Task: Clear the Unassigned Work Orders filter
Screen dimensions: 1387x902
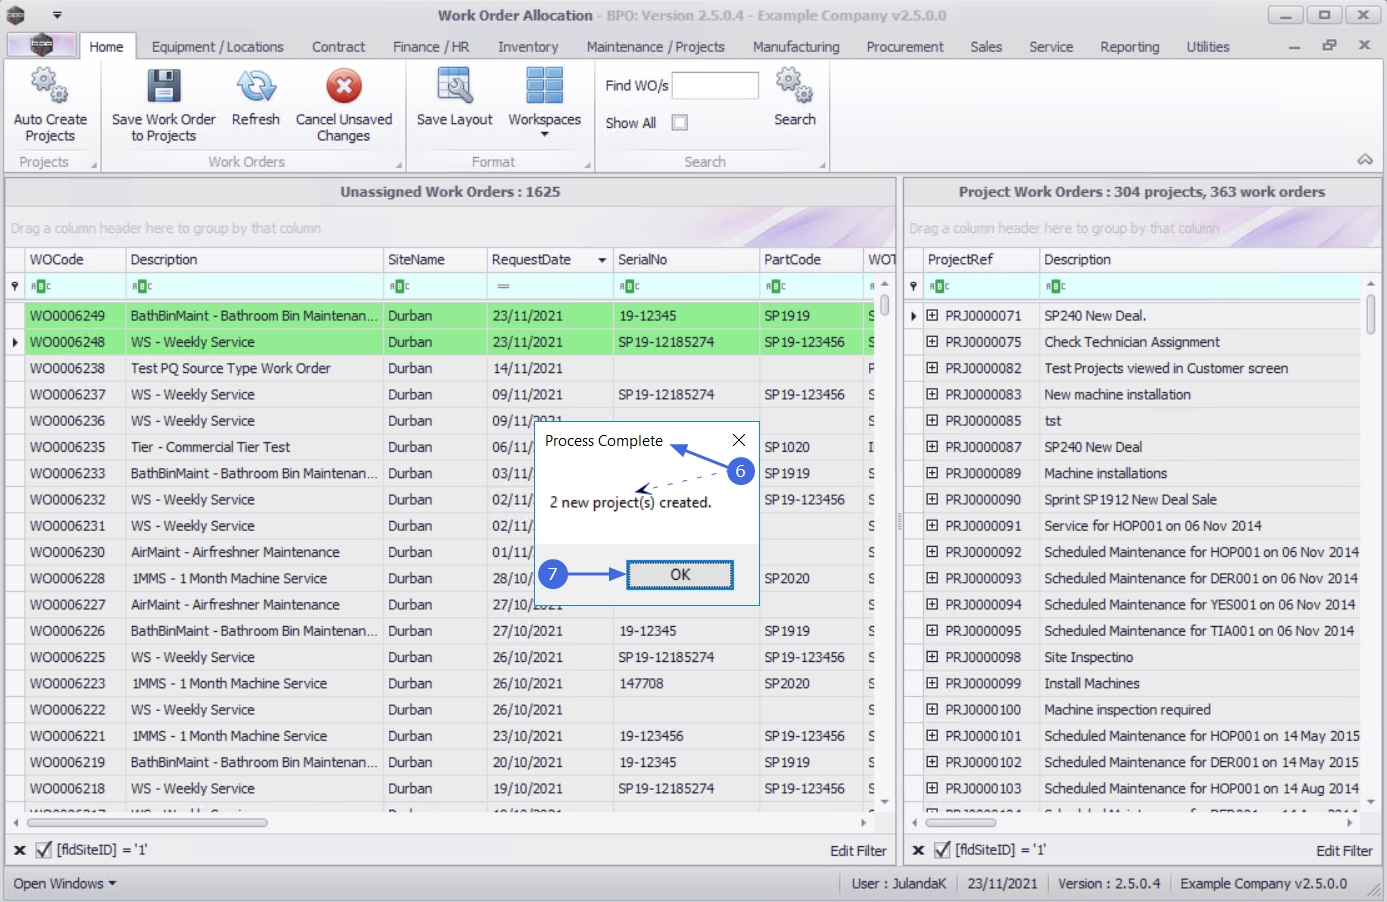Action: pyautogui.click(x=19, y=850)
